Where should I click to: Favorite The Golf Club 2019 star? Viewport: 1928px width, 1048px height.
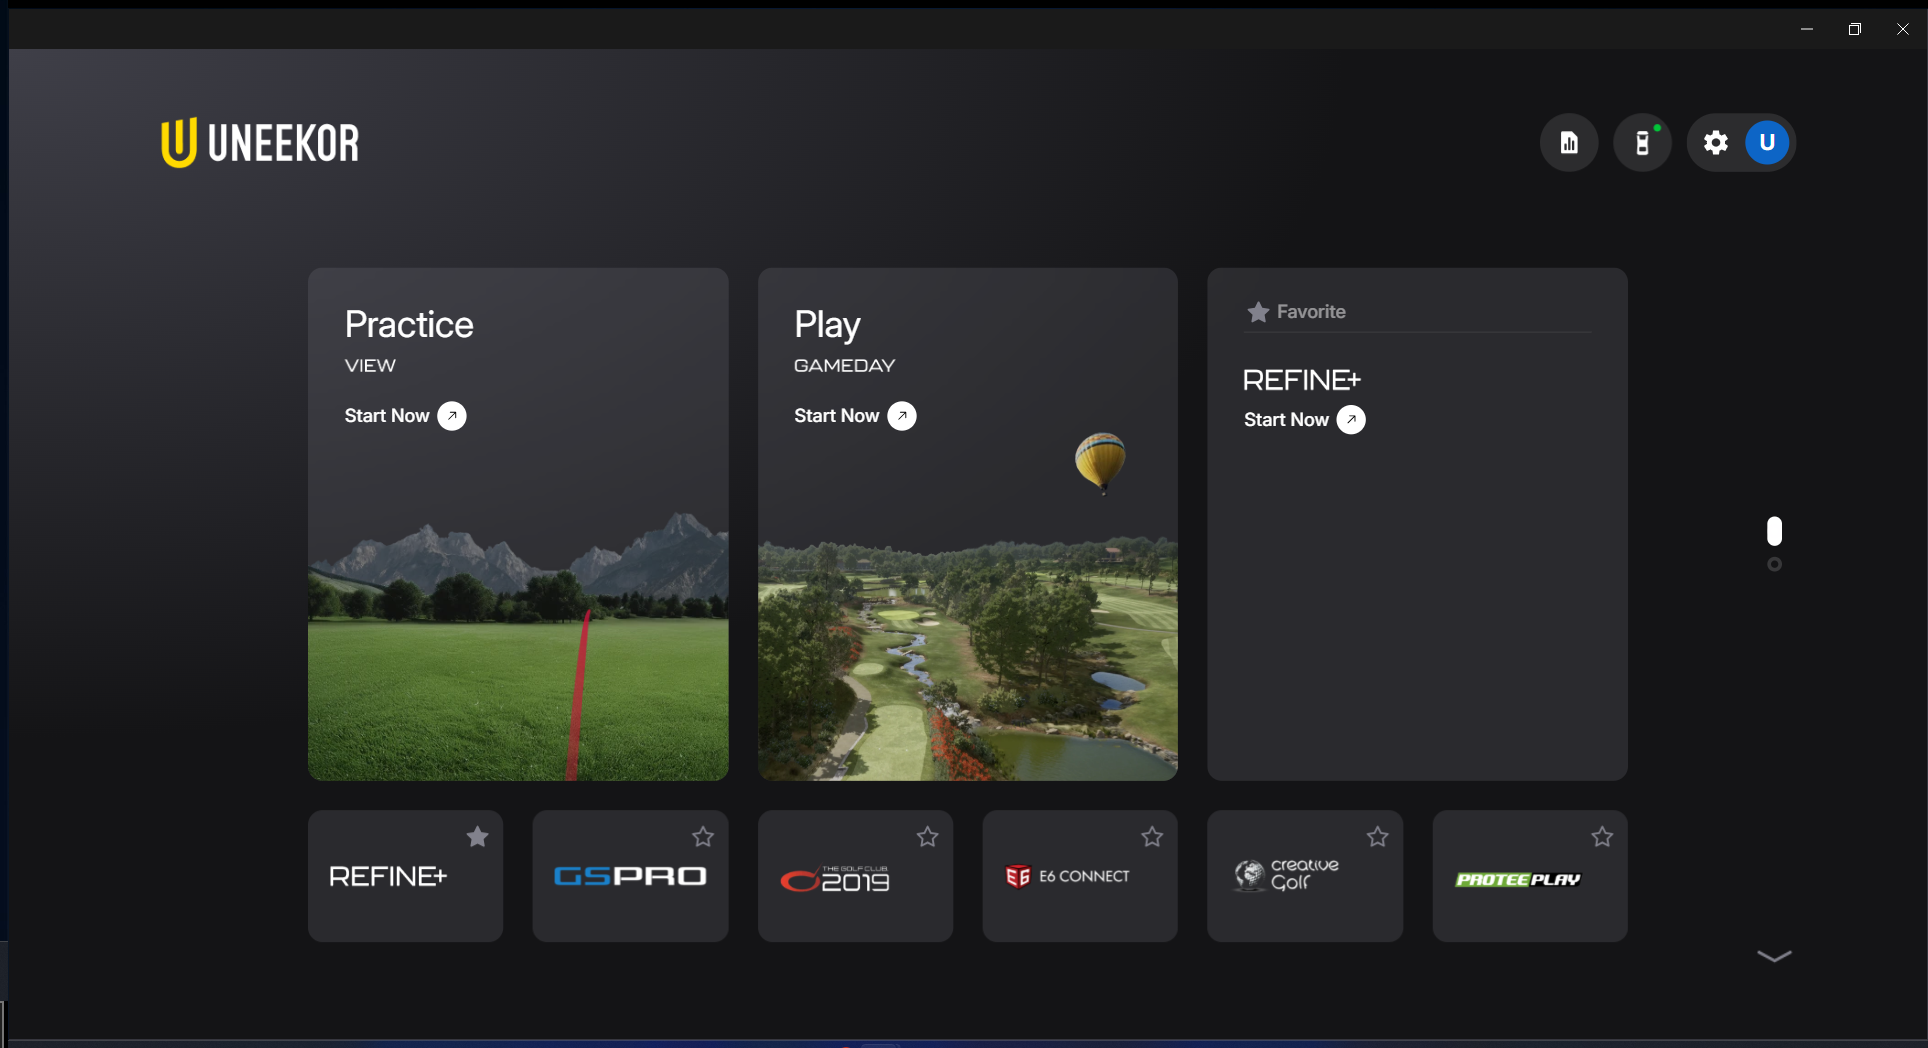pos(928,837)
